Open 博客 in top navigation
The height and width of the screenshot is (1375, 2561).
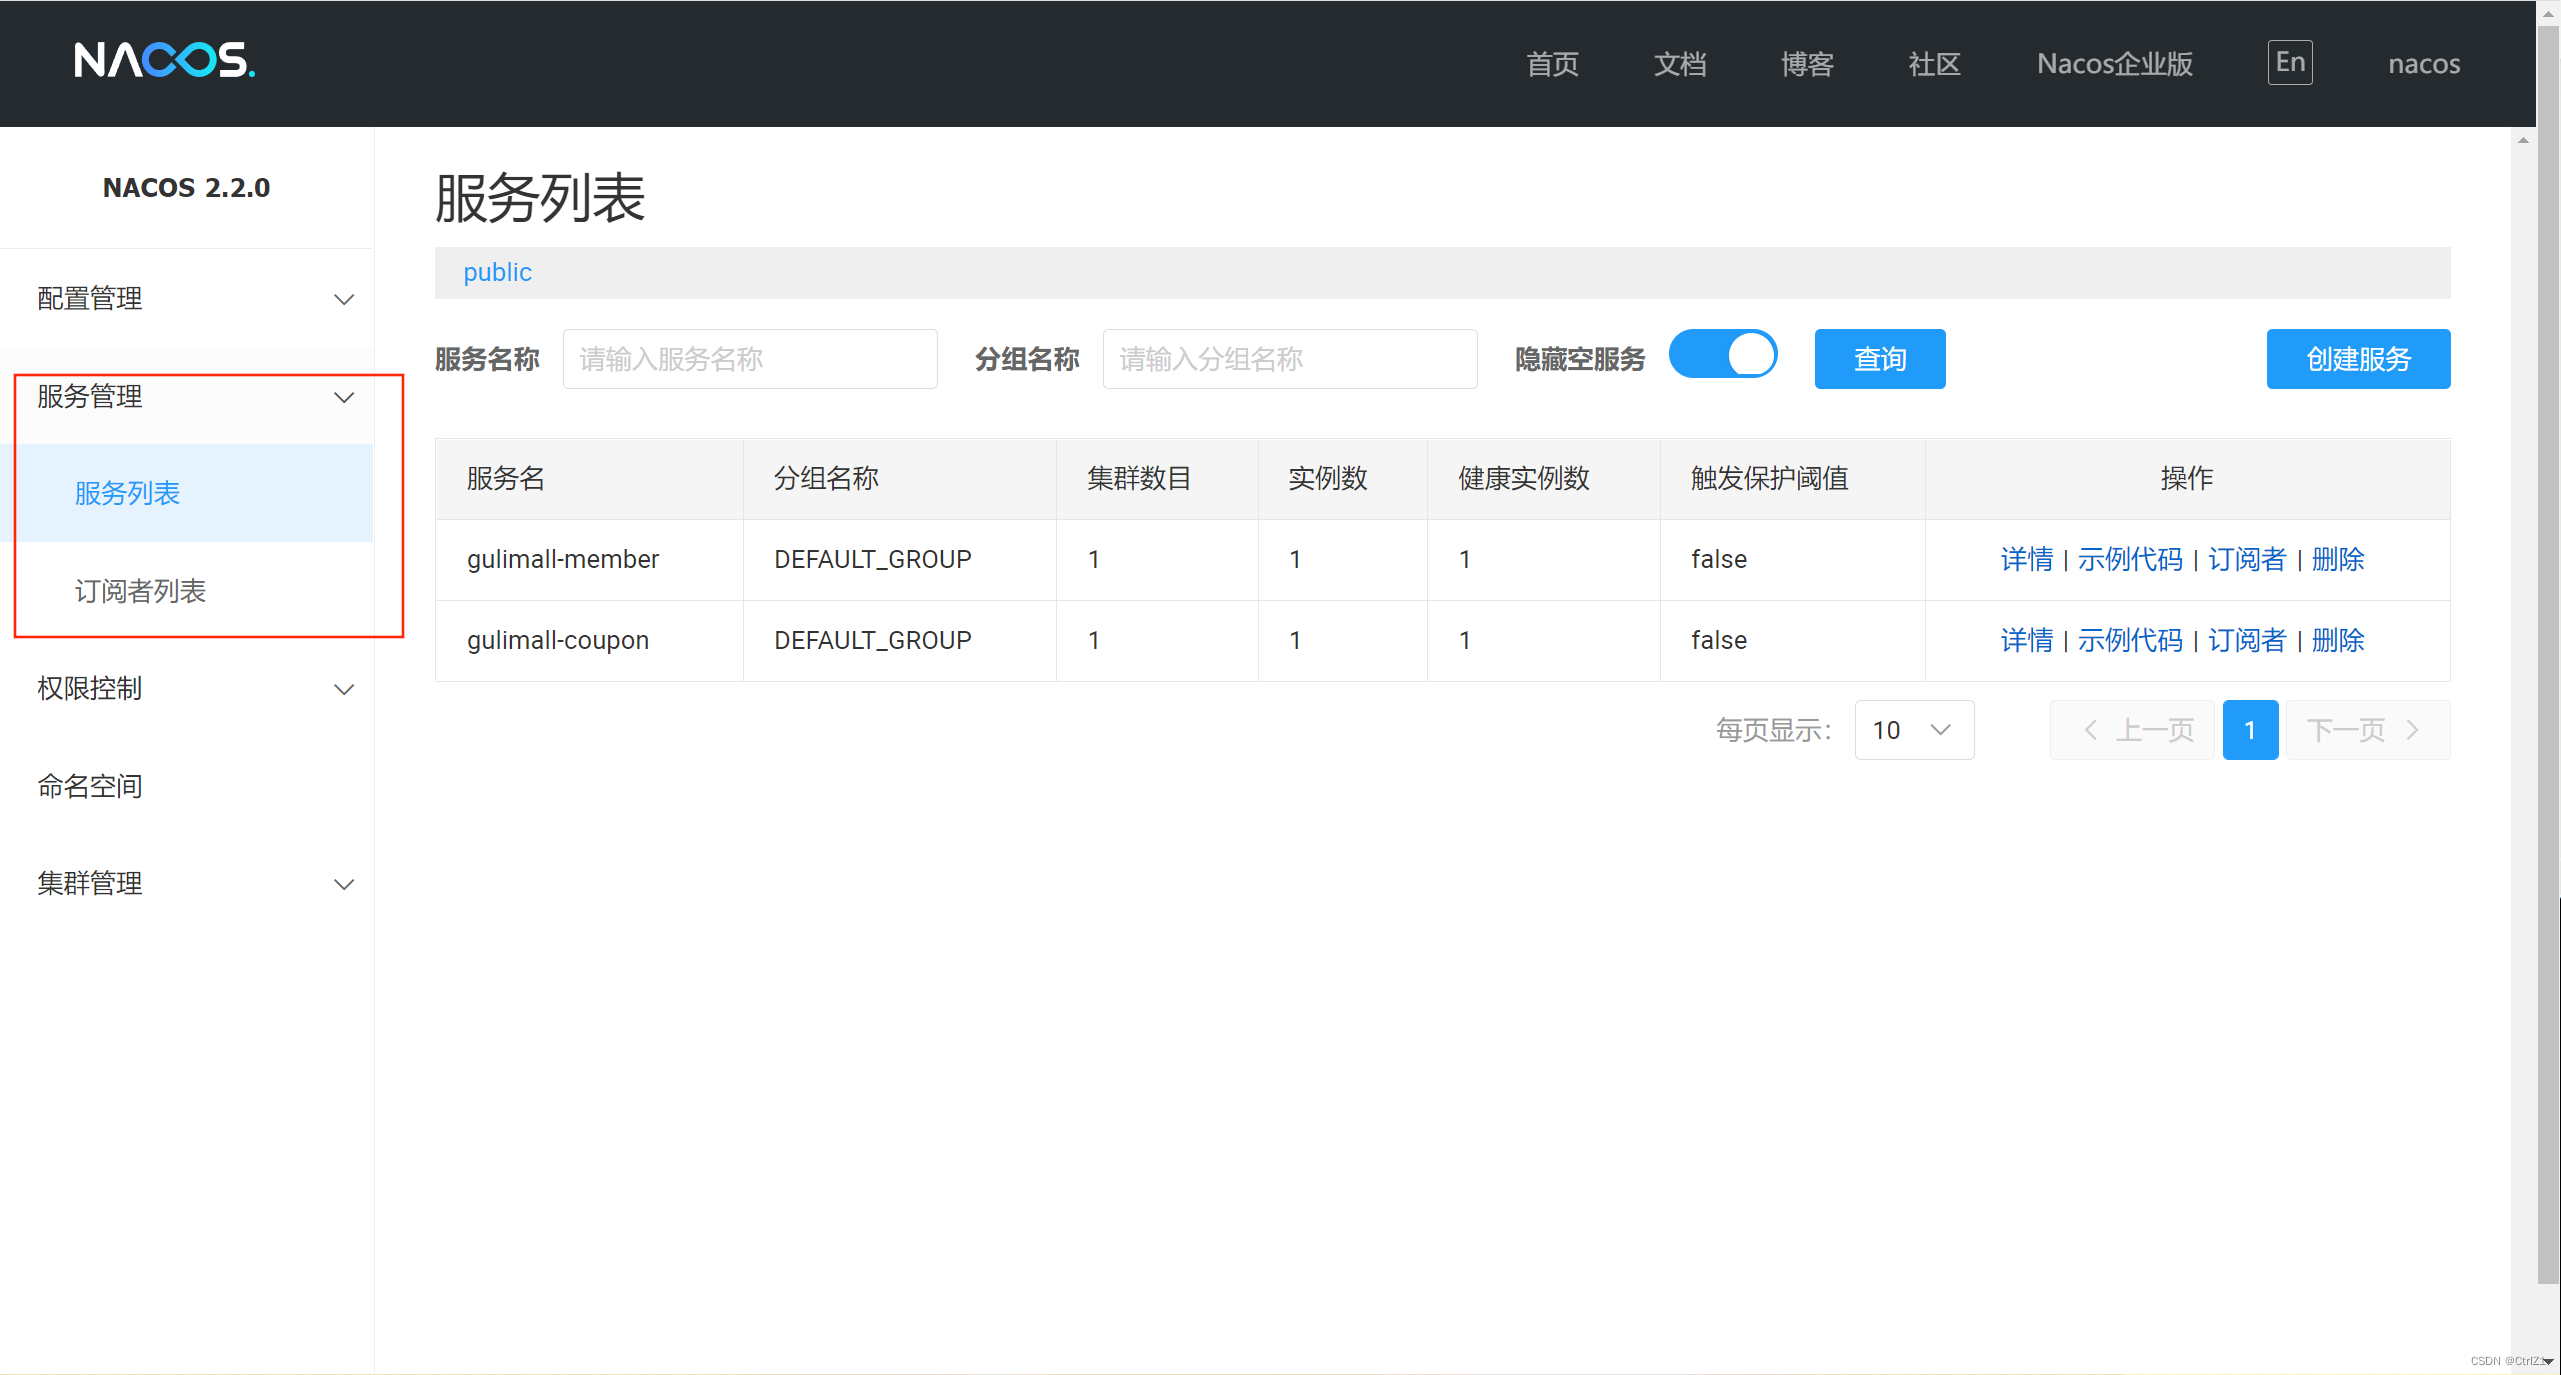(x=1807, y=64)
